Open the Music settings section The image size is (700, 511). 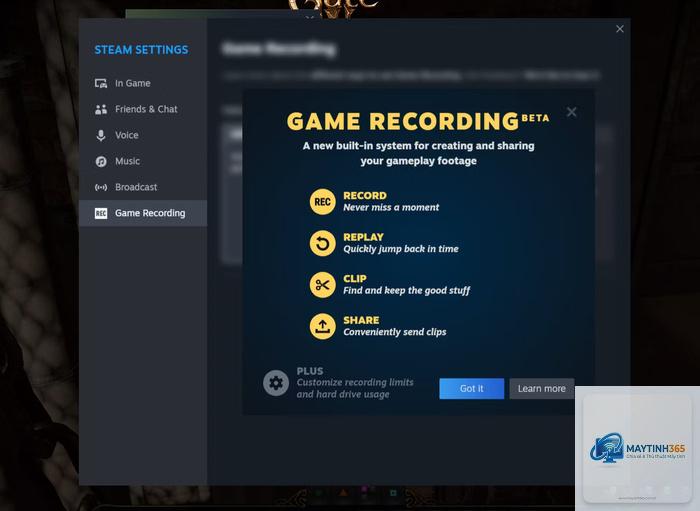(143, 161)
